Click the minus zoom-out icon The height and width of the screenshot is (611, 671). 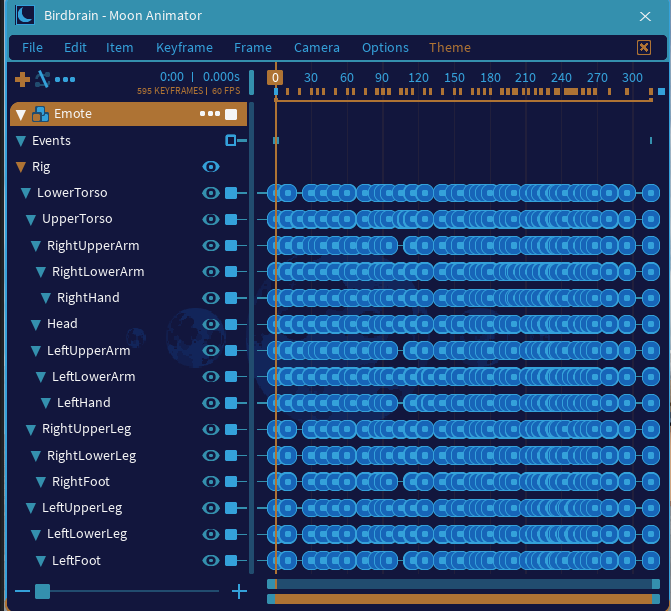(22, 591)
